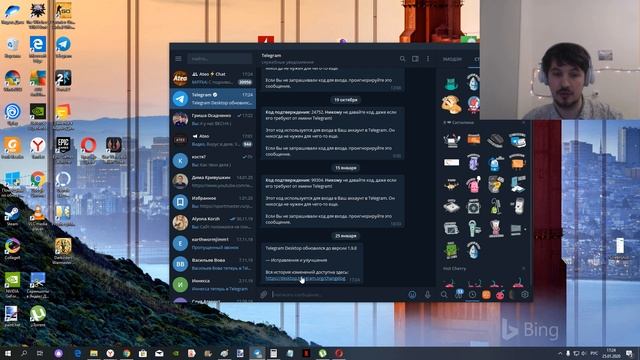Open Task View on the taskbar
Screen dimensions: 640x360
pyautogui.click(x=40, y=353)
